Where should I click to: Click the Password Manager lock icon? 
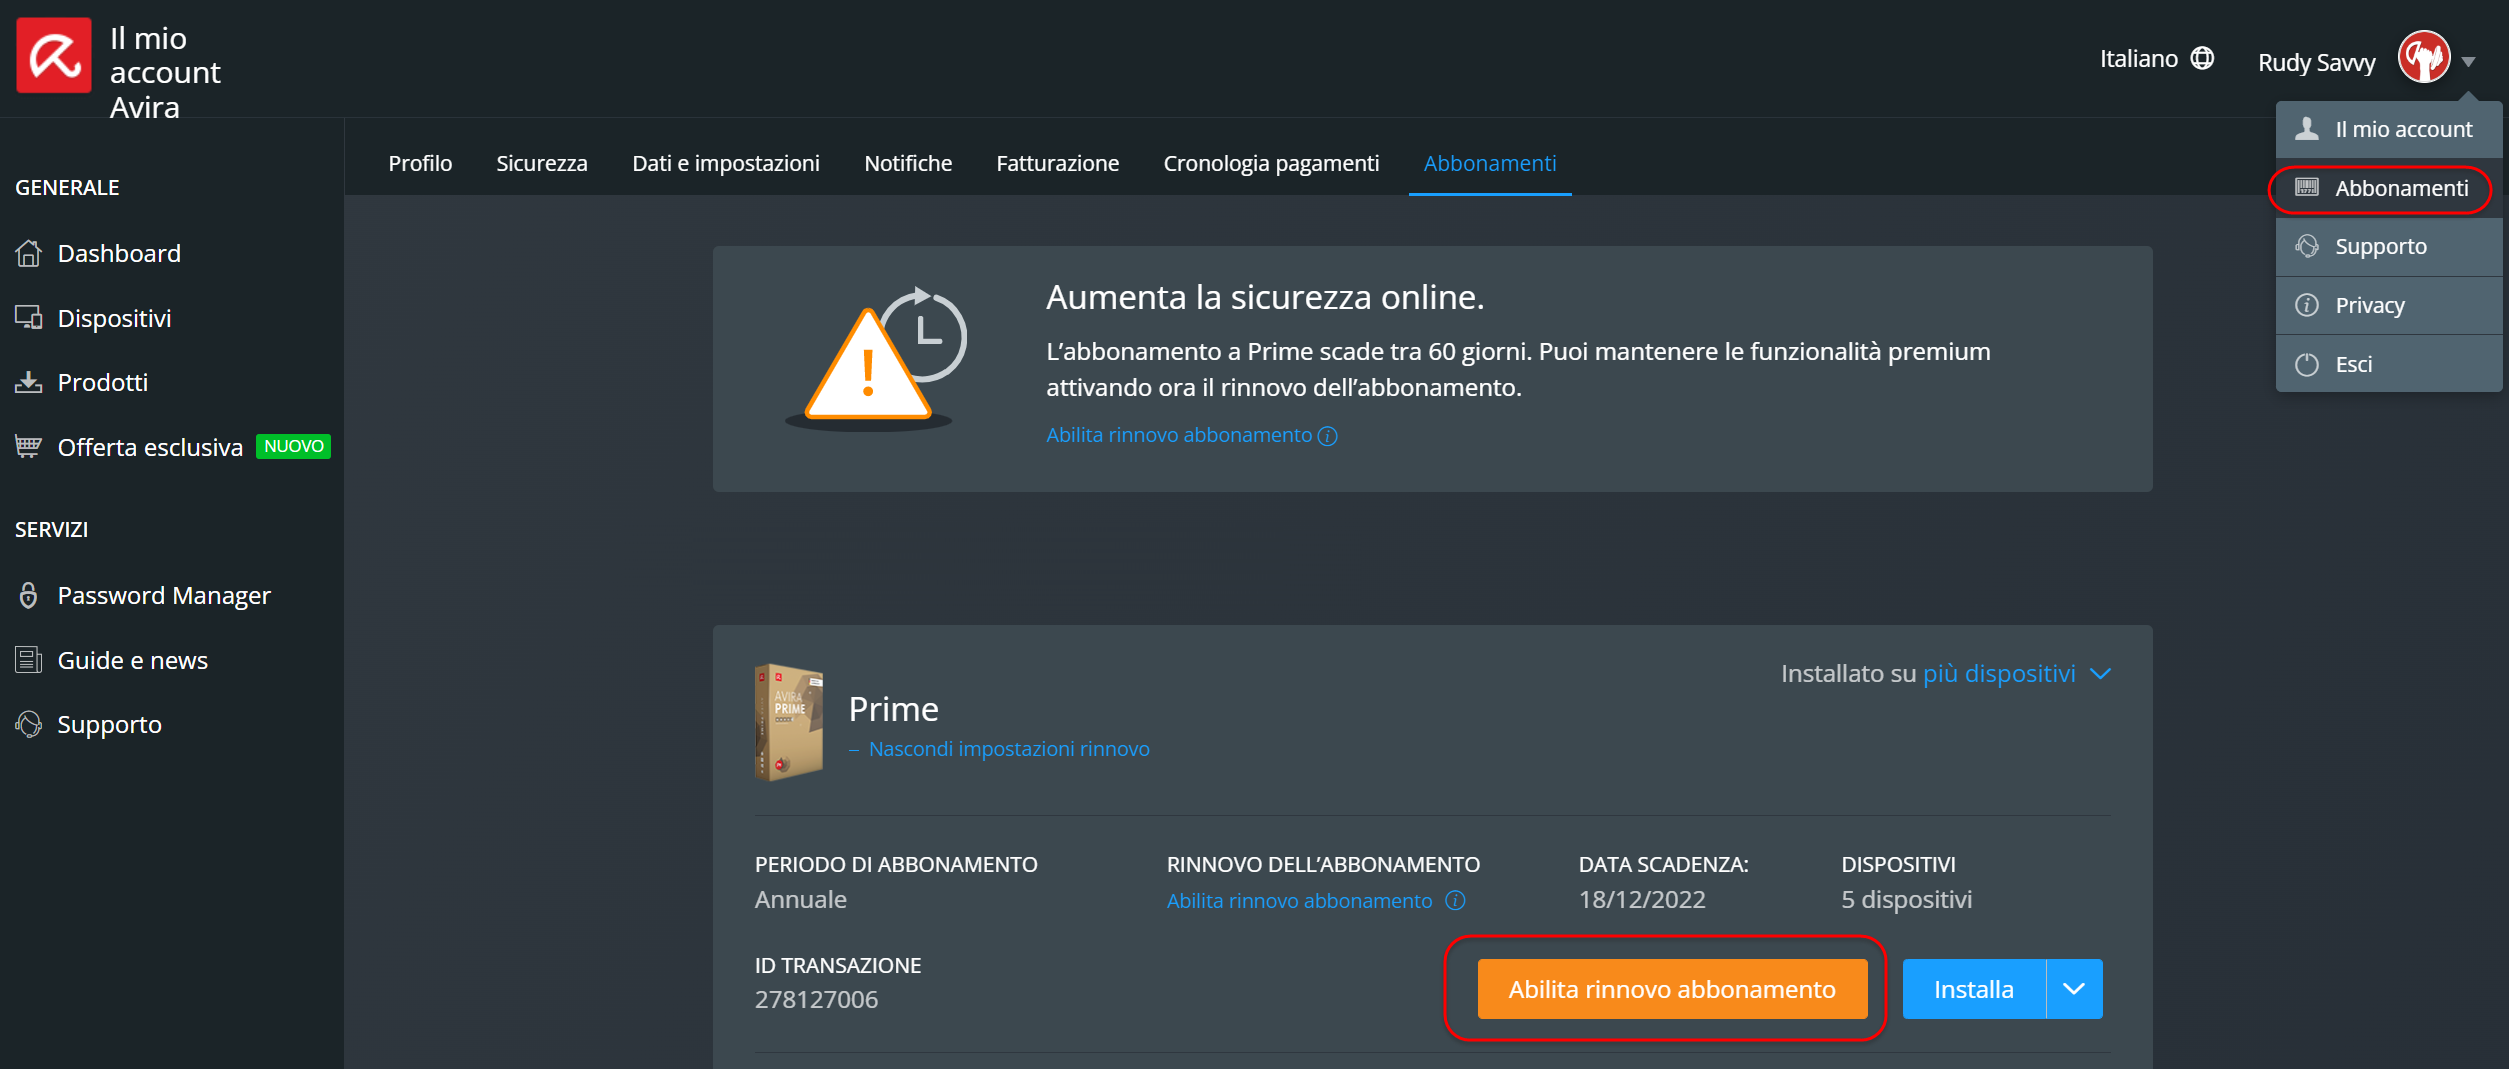(29, 595)
